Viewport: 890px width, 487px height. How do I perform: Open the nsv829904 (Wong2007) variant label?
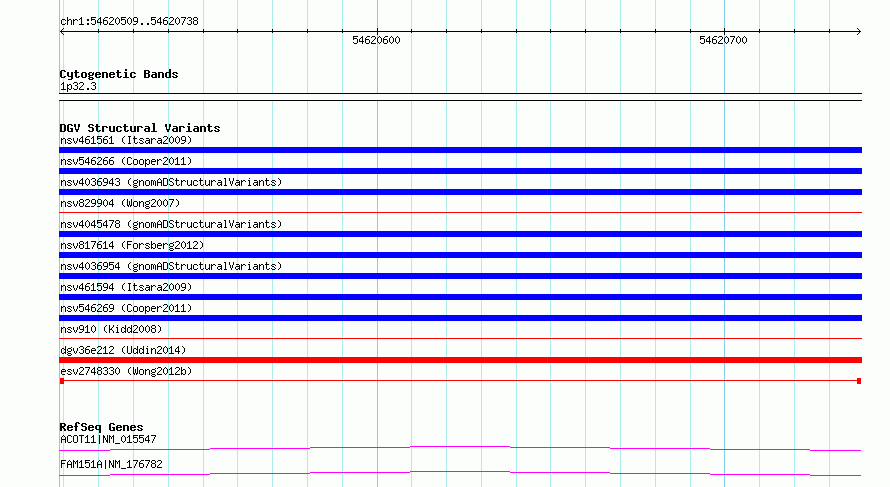click(120, 203)
